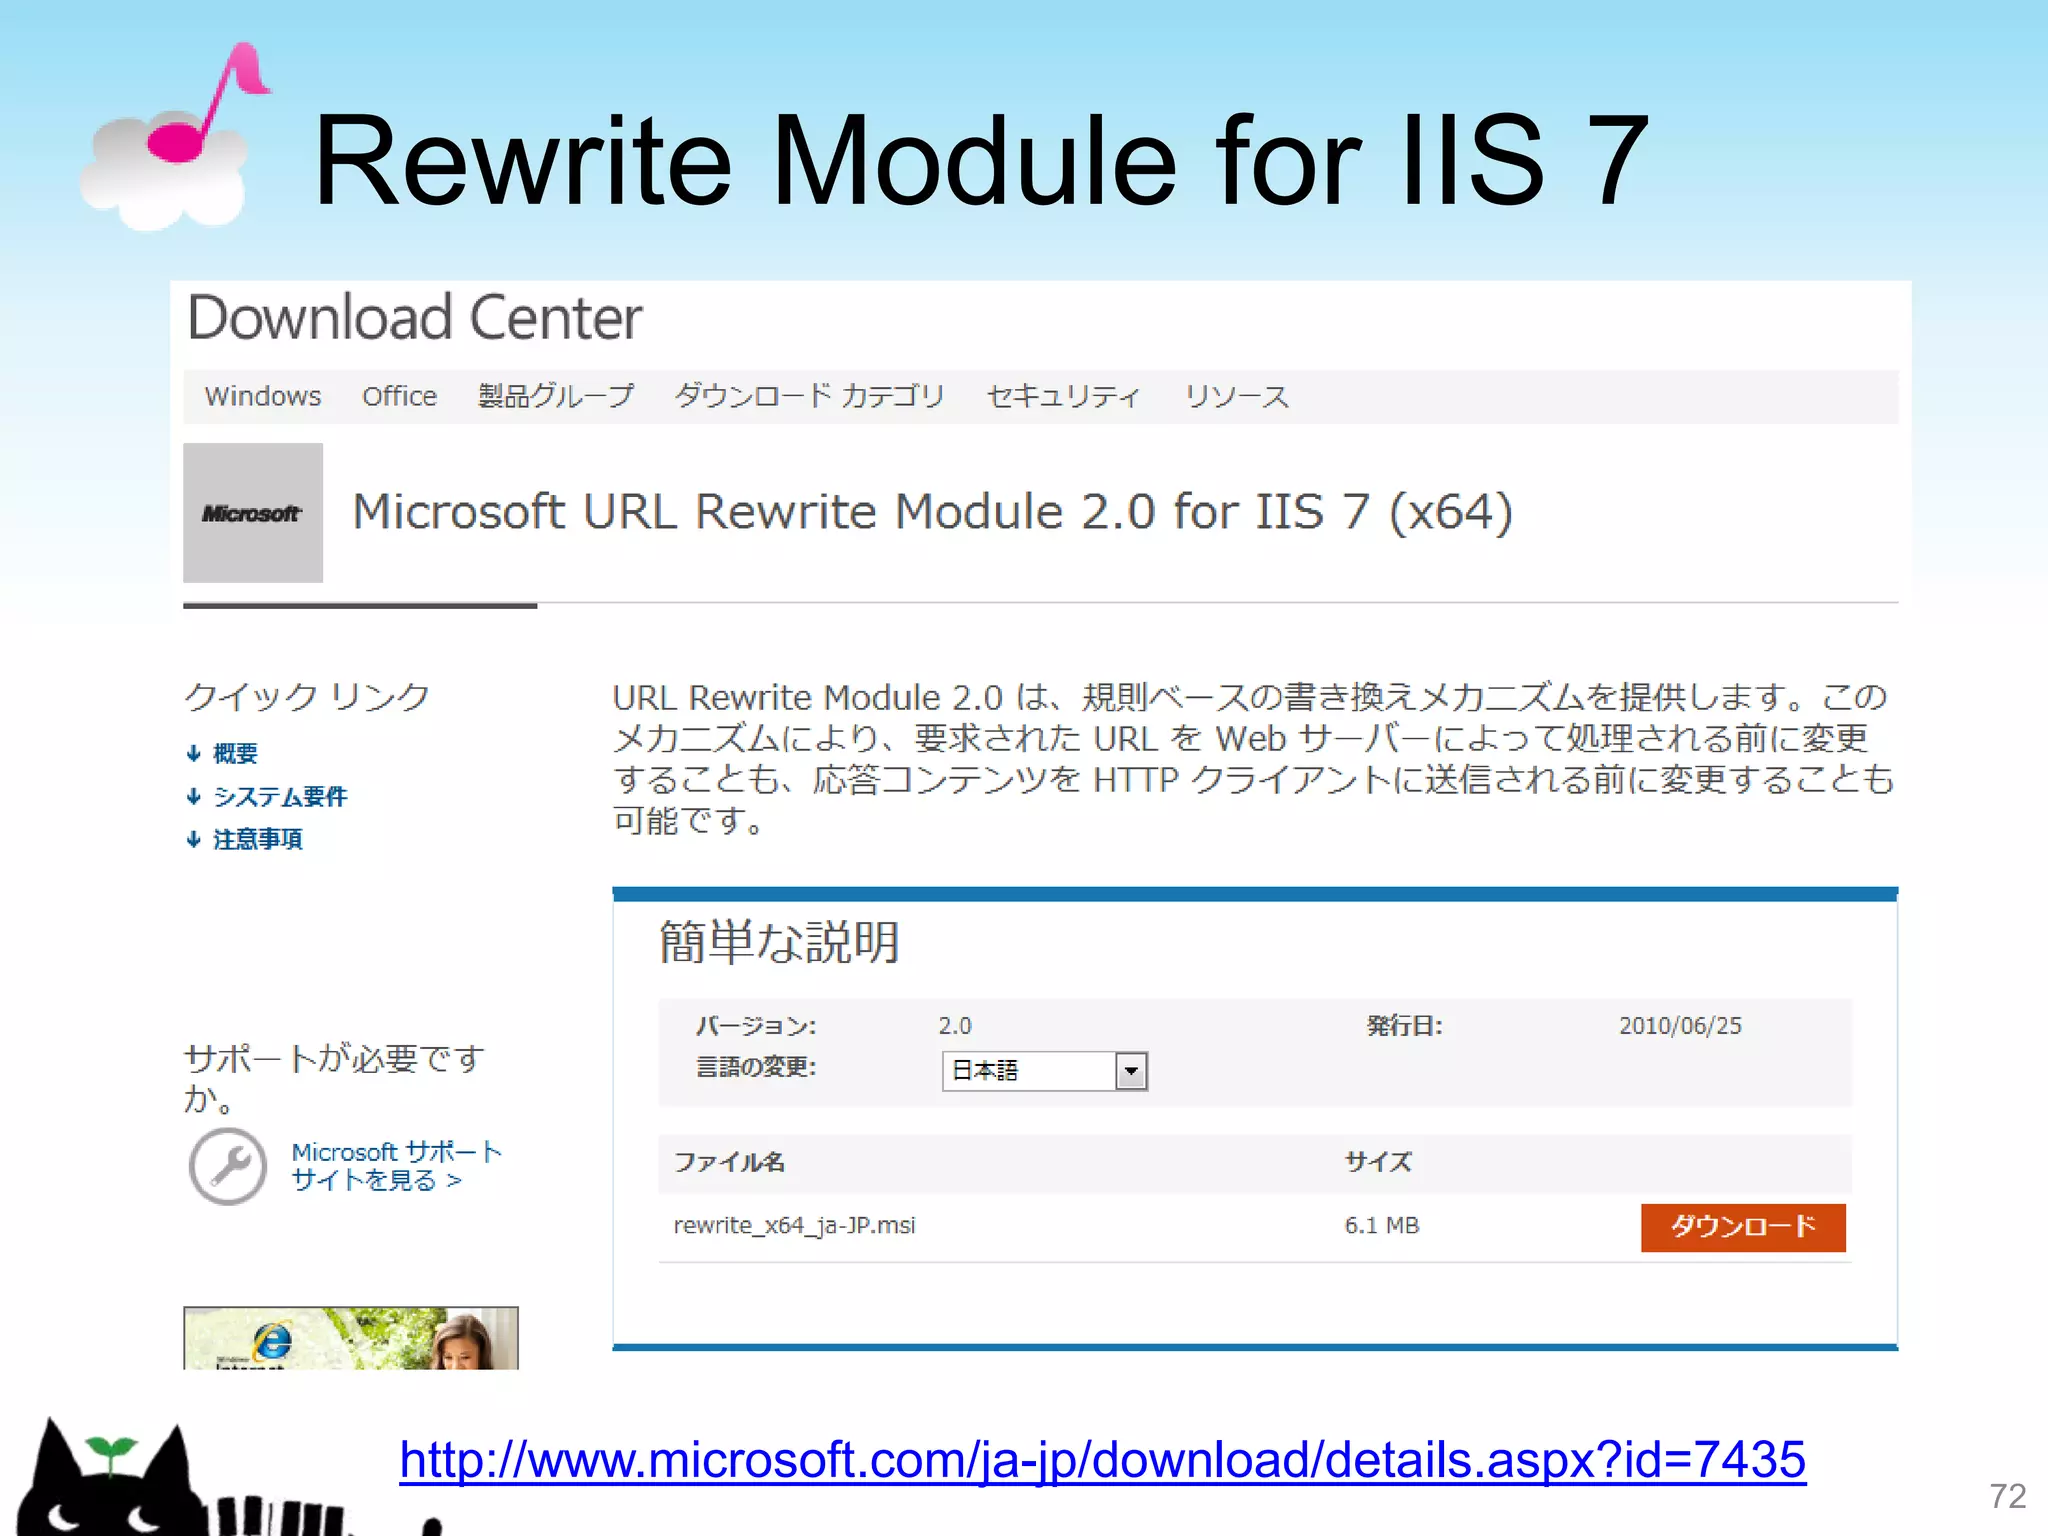Image resolution: width=2048 pixels, height=1536 pixels.
Task: Click the サイズ column header
Action: click(x=1378, y=1162)
